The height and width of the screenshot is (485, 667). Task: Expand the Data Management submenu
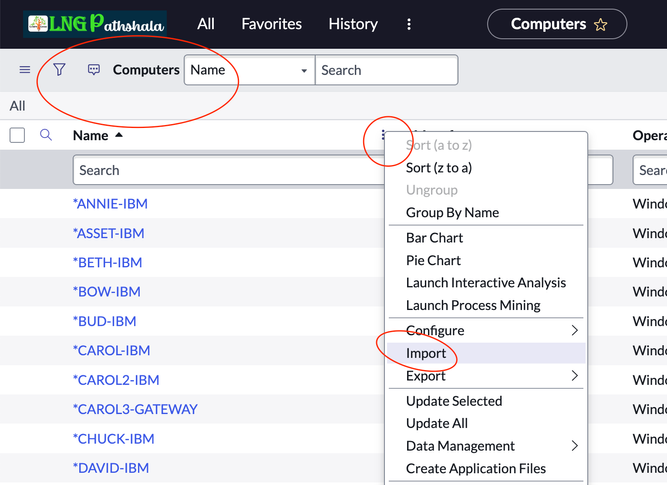486,446
